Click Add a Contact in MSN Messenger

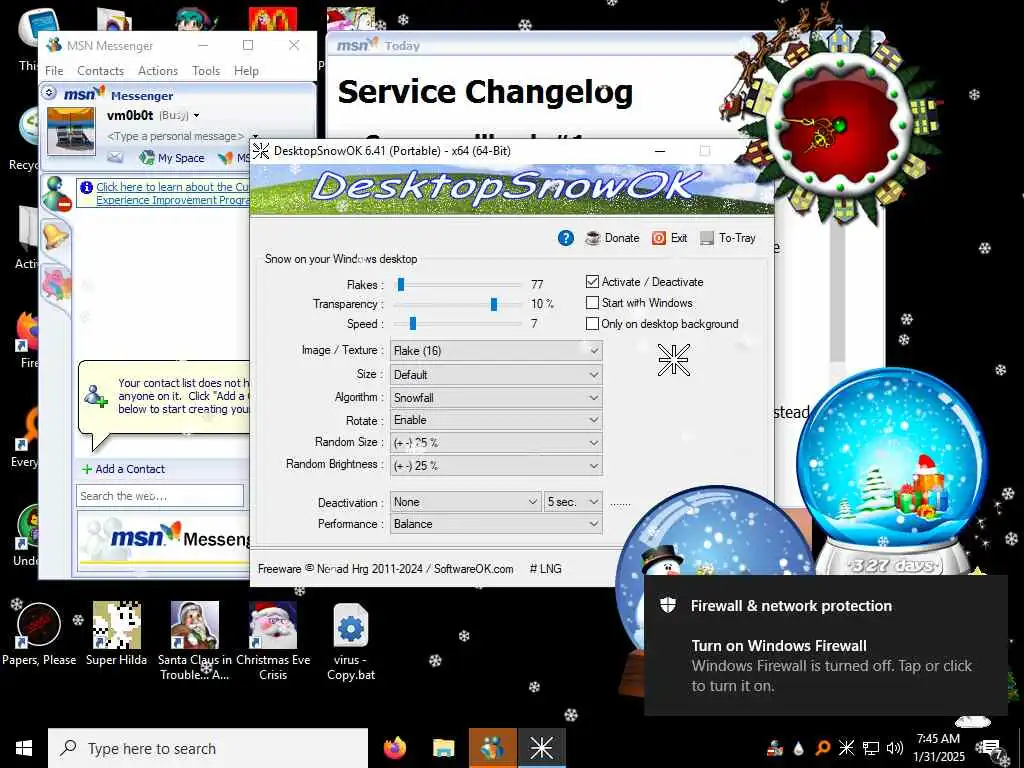click(123, 469)
